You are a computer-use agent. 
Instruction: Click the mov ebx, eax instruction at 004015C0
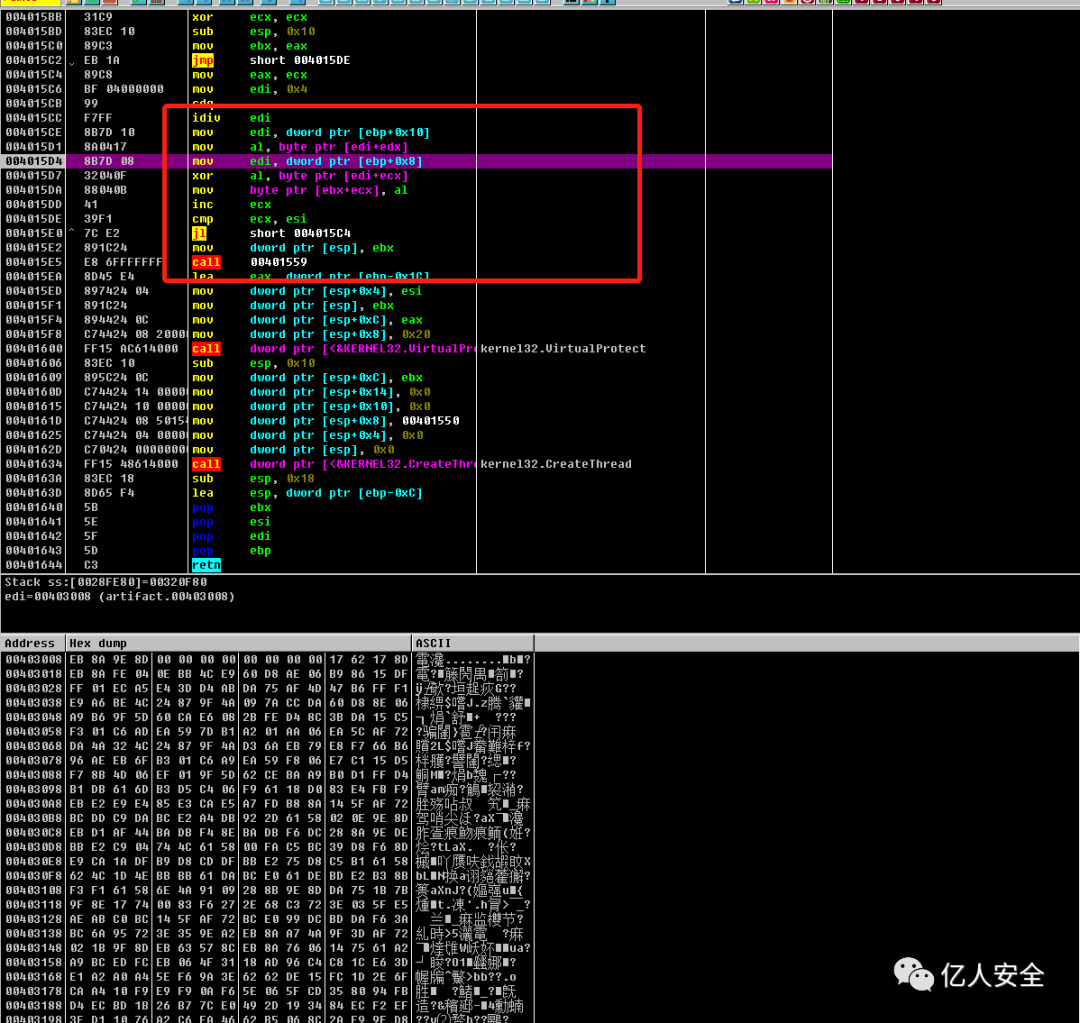tap(249, 46)
